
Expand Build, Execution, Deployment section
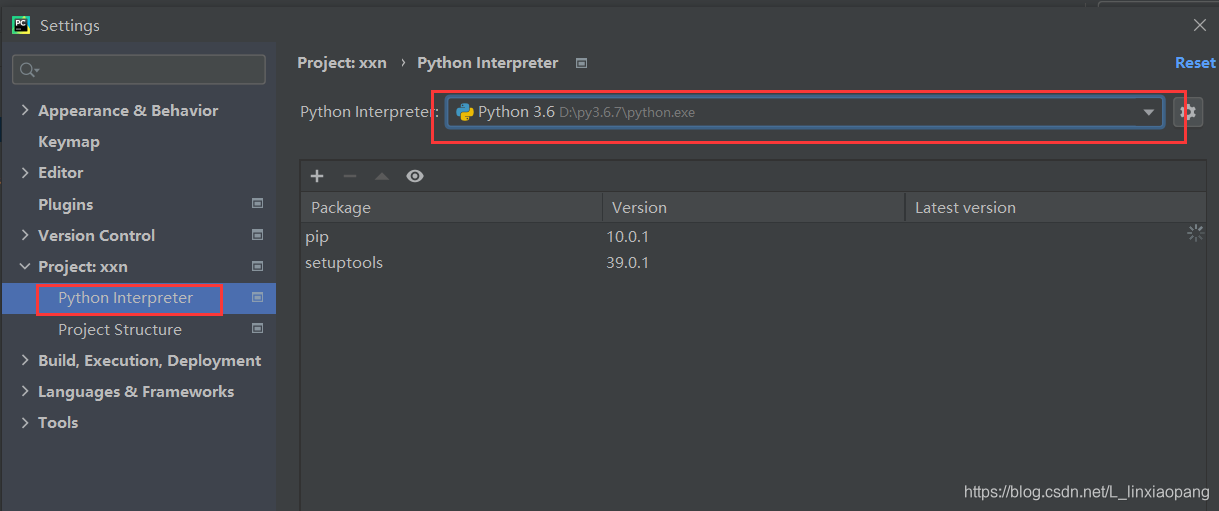25,360
